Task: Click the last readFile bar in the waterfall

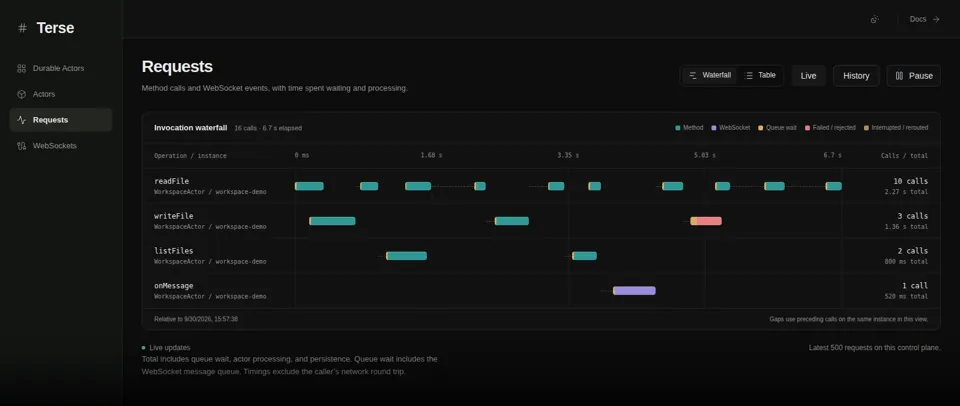Action: click(833, 186)
